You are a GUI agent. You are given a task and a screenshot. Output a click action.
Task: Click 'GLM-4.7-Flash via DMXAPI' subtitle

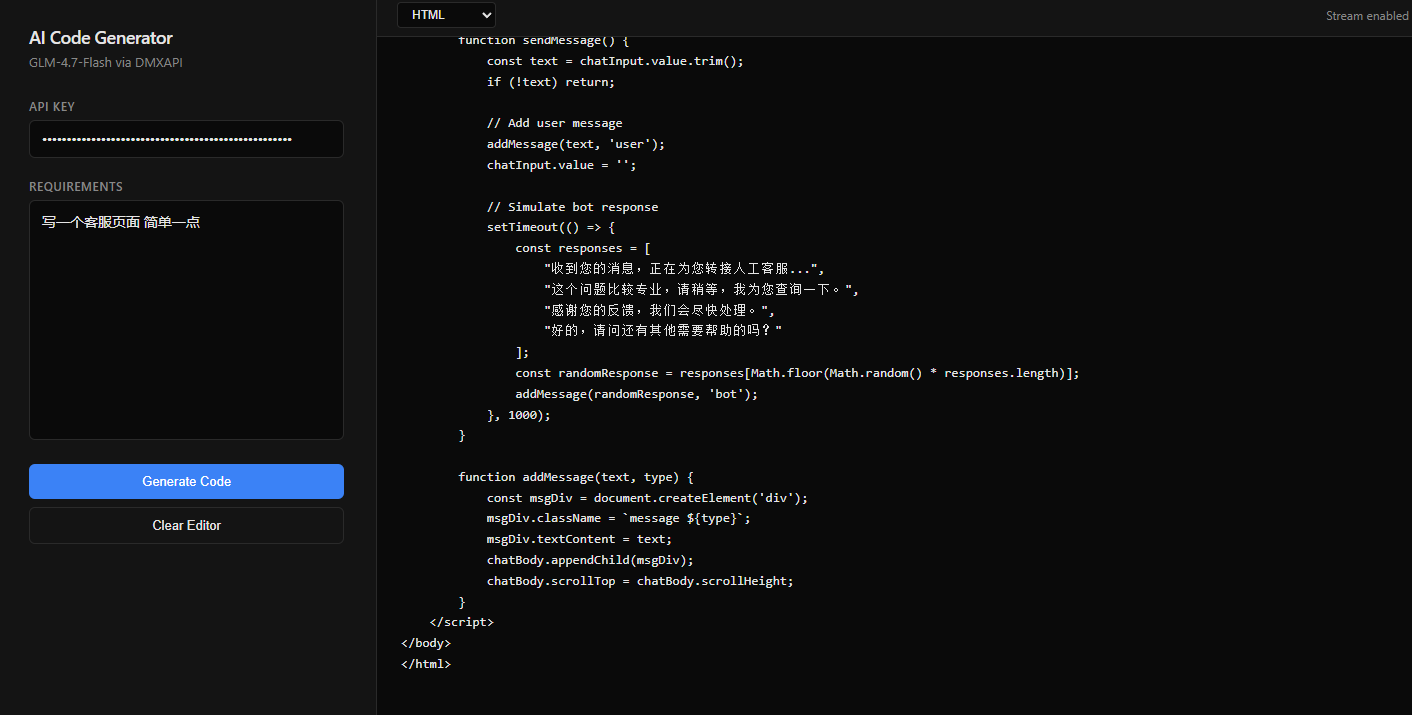point(106,62)
